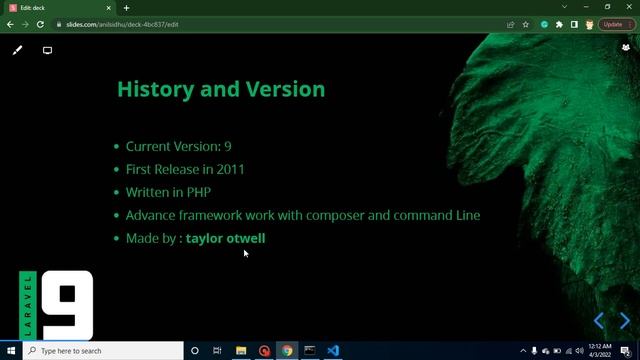Open Visual Studio Code on taskbar
640x360 pixels.
coord(333,351)
